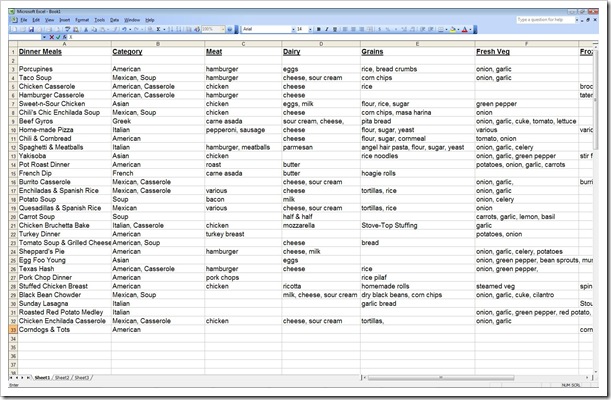Click the Cut scissors icon

pyautogui.click(x=86, y=29)
